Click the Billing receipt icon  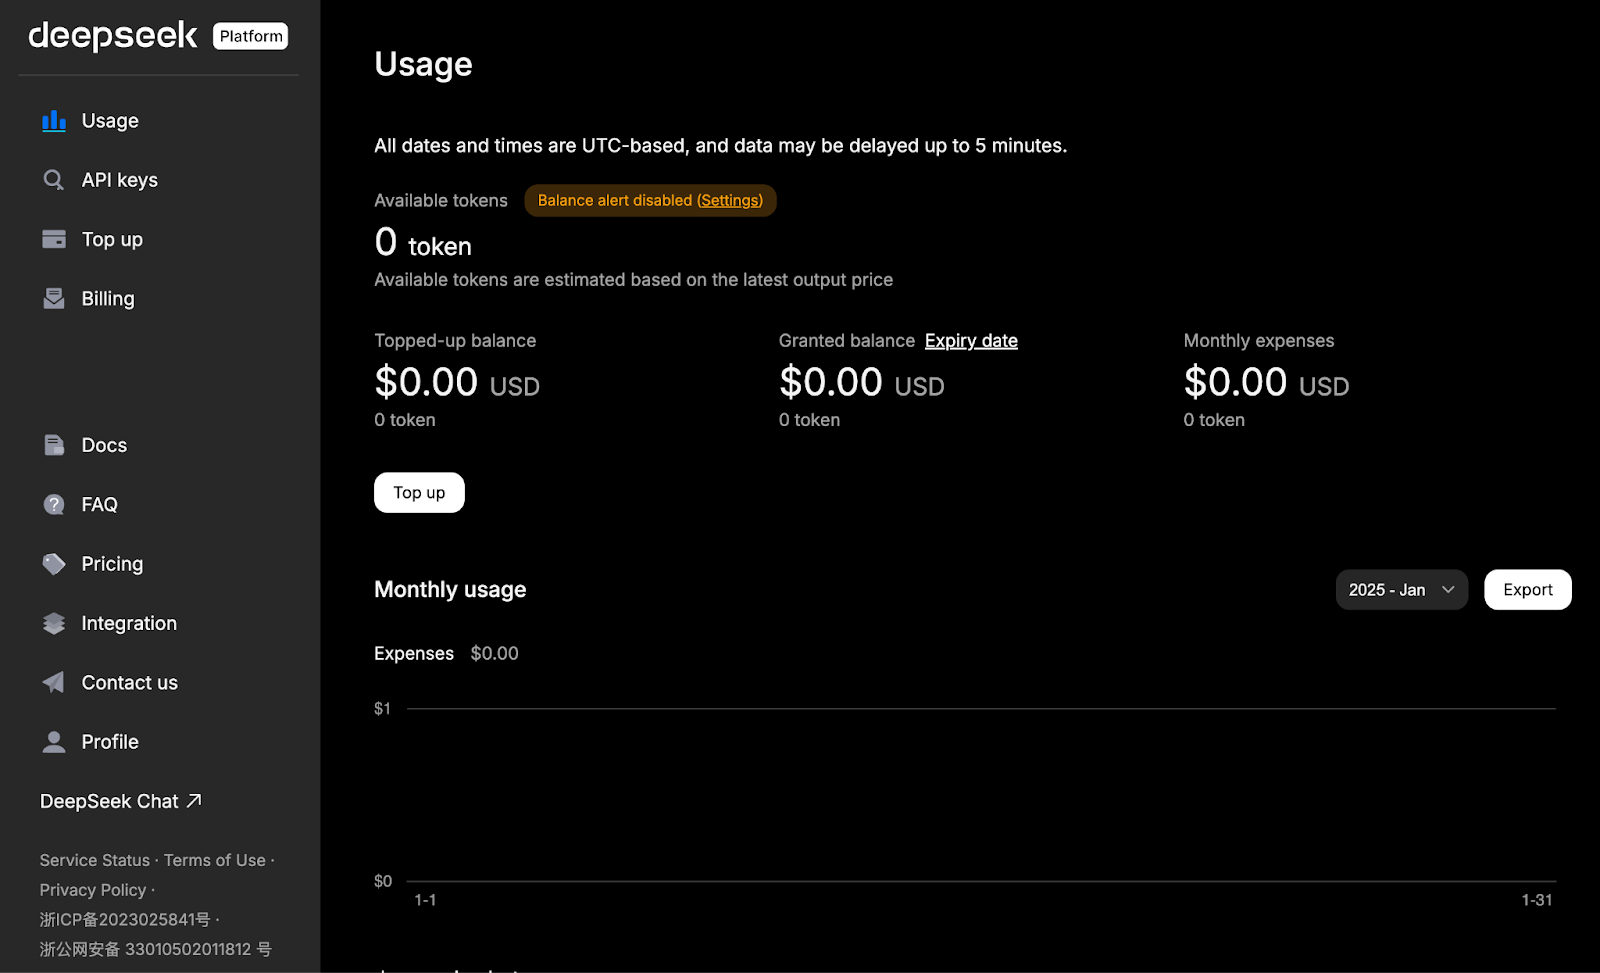pos(54,298)
